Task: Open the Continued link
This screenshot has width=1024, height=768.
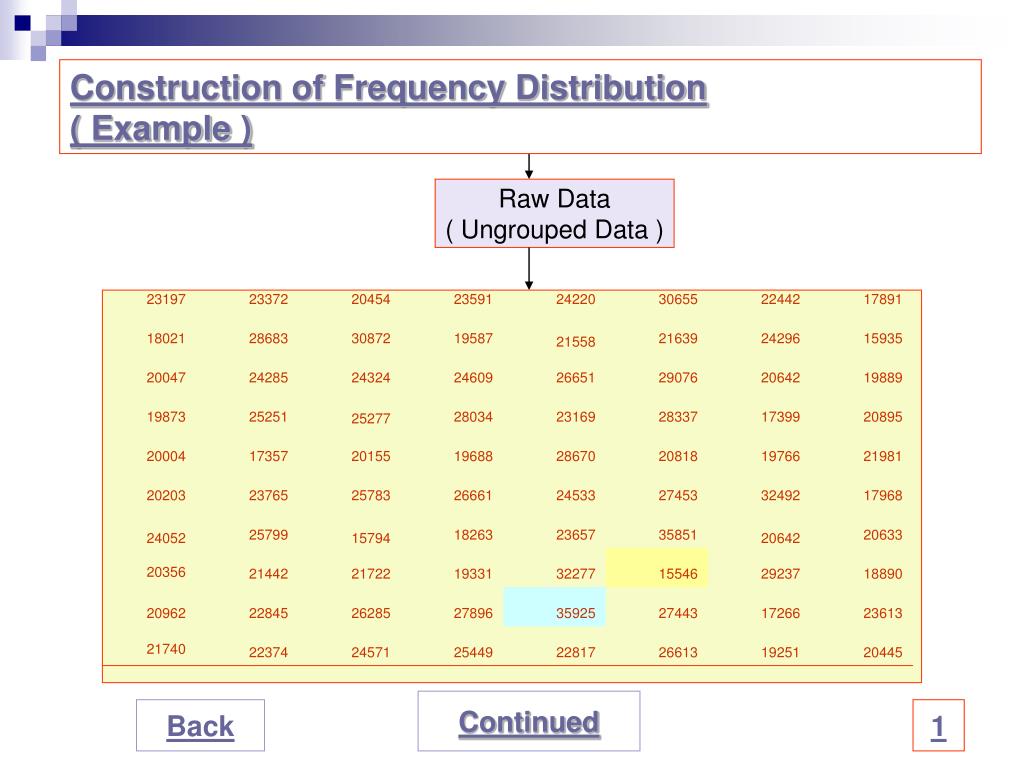Action: click(x=529, y=722)
